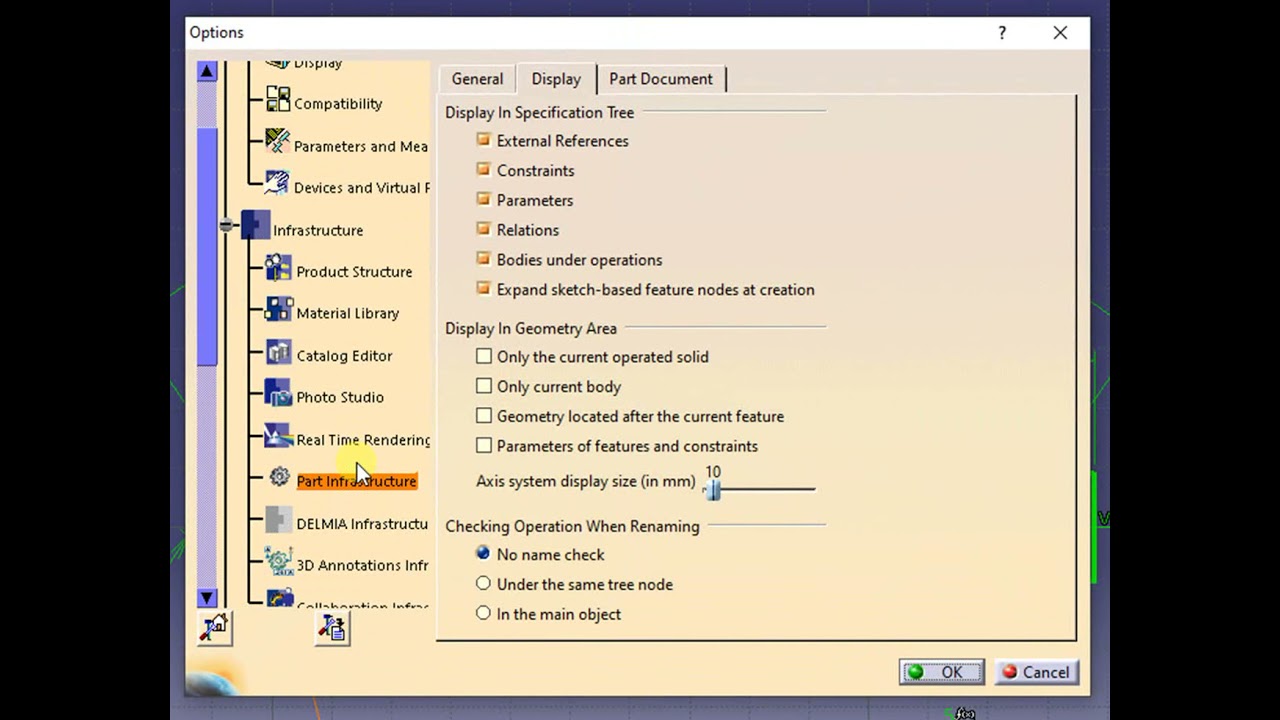The width and height of the screenshot is (1280, 720).
Task: Click the Part Infrastructure gear icon
Action: 280,477
